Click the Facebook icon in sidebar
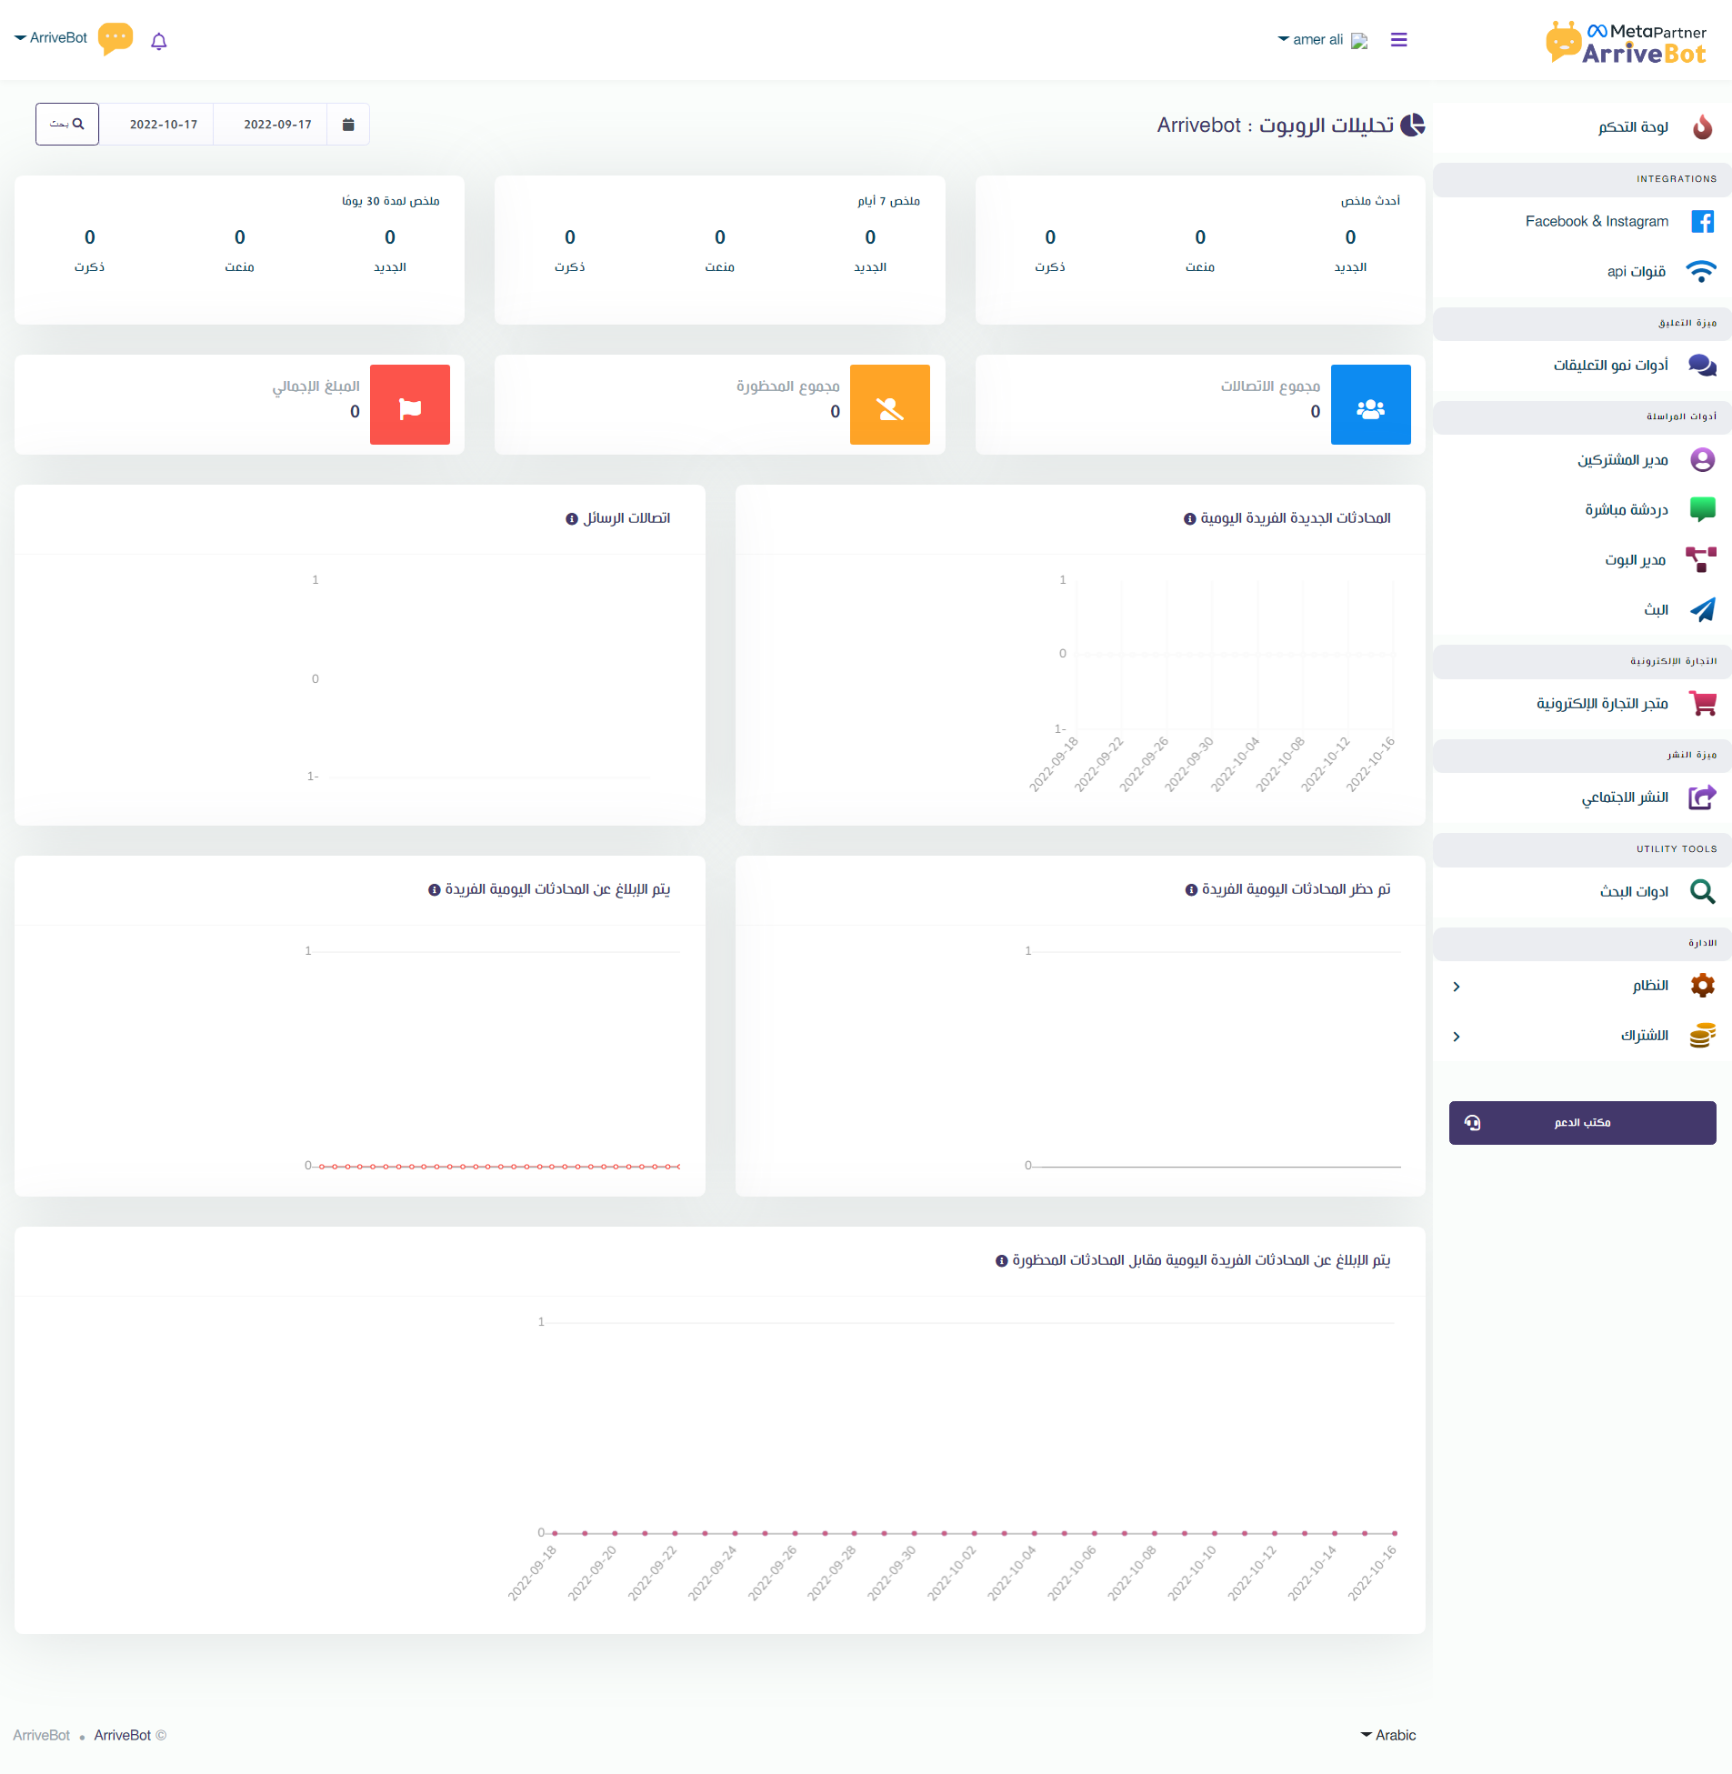This screenshot has width=1732, height=1774. (x=1701, y=222)
